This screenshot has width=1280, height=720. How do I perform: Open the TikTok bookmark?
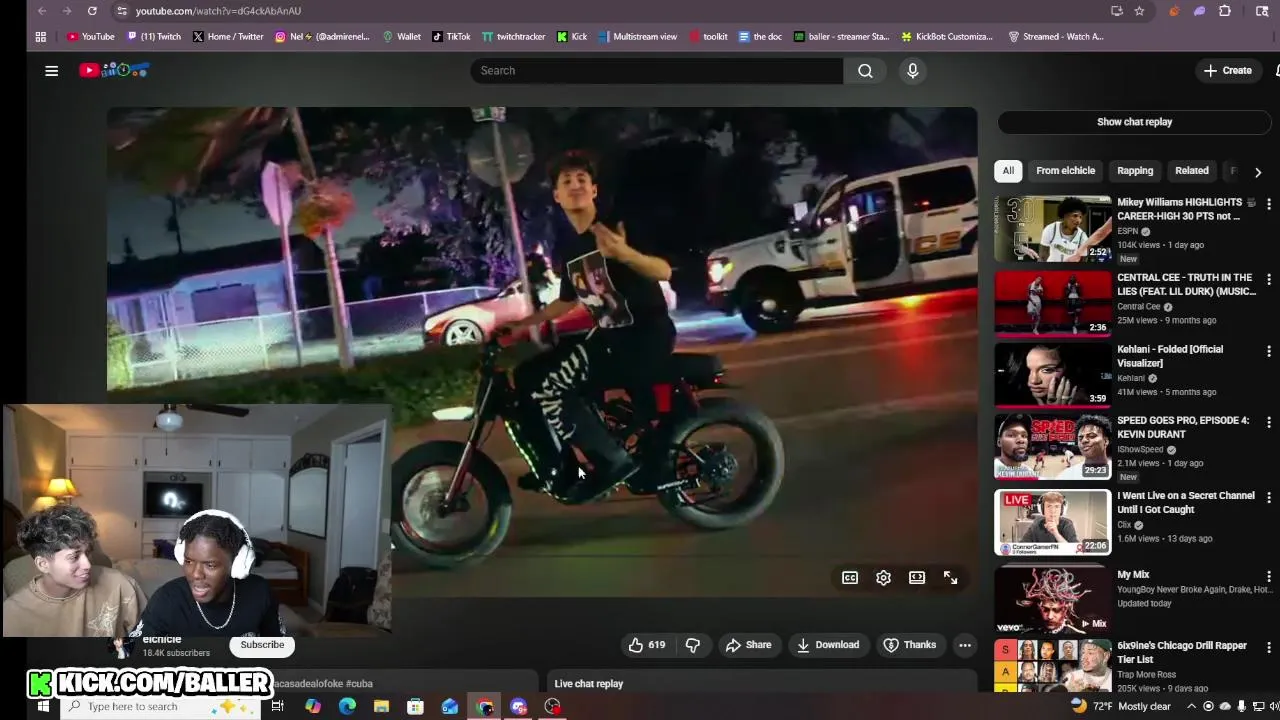coord(451,37)
